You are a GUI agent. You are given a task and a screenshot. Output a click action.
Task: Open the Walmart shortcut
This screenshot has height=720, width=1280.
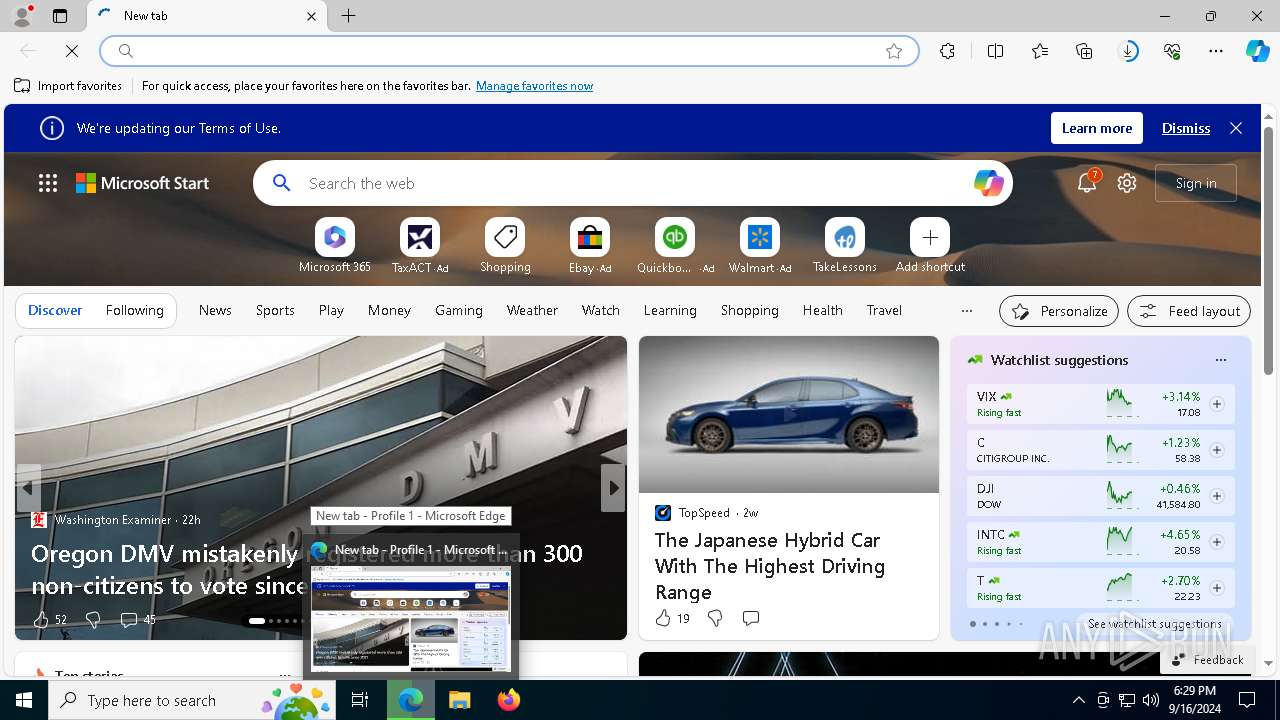pos(760,246)
